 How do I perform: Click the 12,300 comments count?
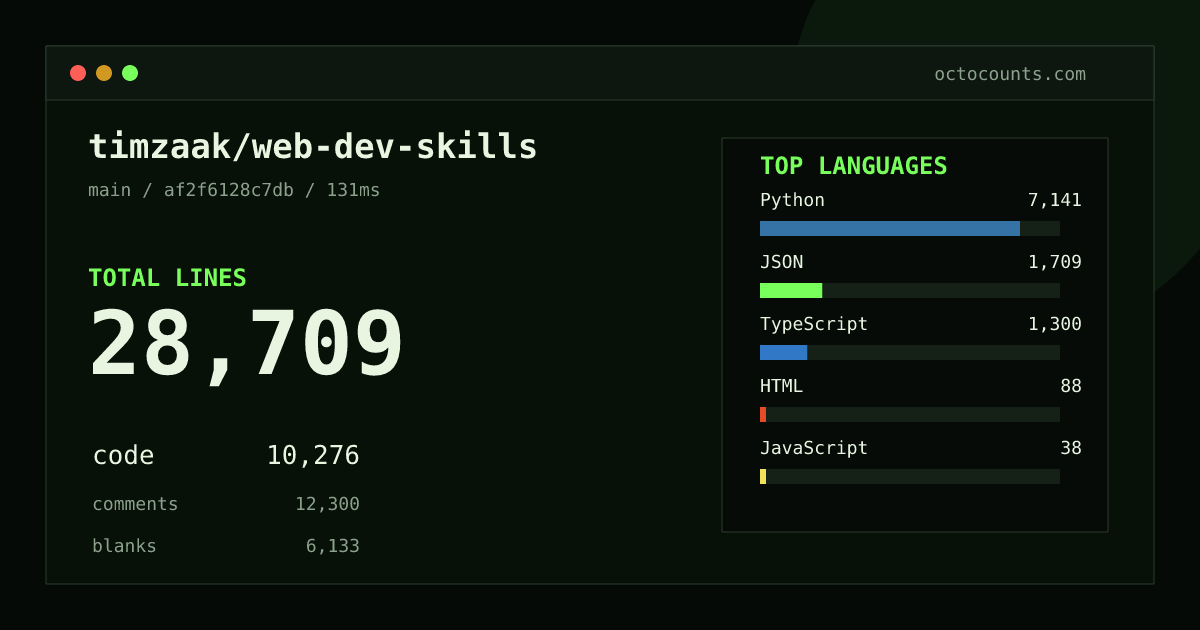(x=327, y=504)
